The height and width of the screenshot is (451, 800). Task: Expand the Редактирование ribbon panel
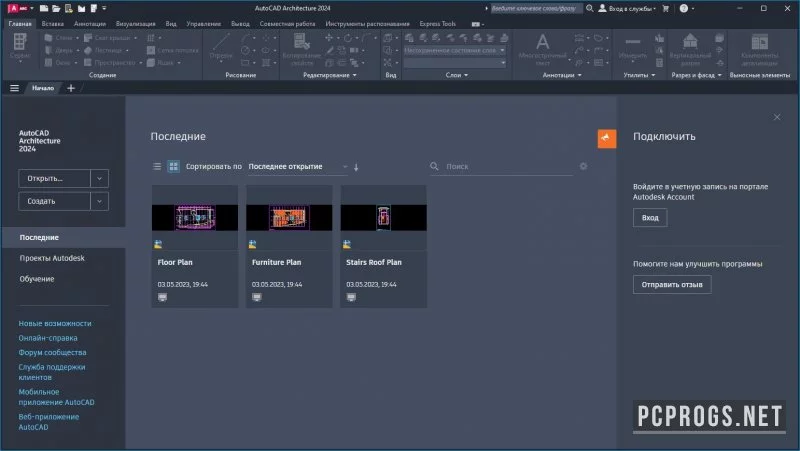(330, 75)
